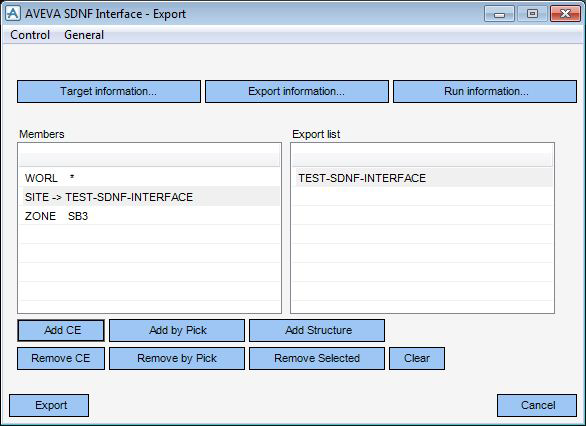
Task: Open Target information dialog
Action: [109, 91]
